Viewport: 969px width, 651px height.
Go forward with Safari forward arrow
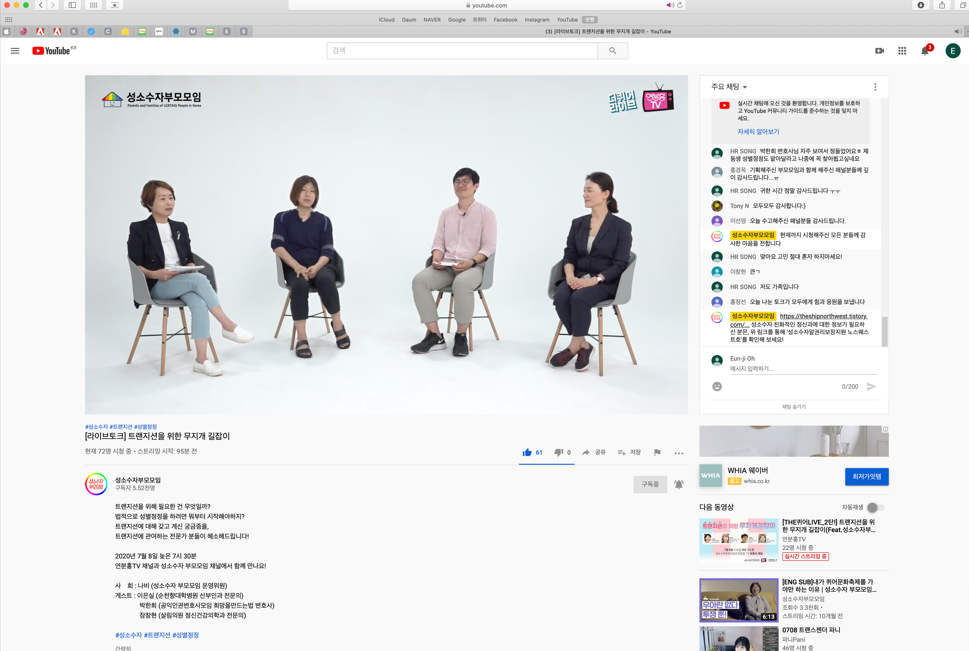[53, 5]
